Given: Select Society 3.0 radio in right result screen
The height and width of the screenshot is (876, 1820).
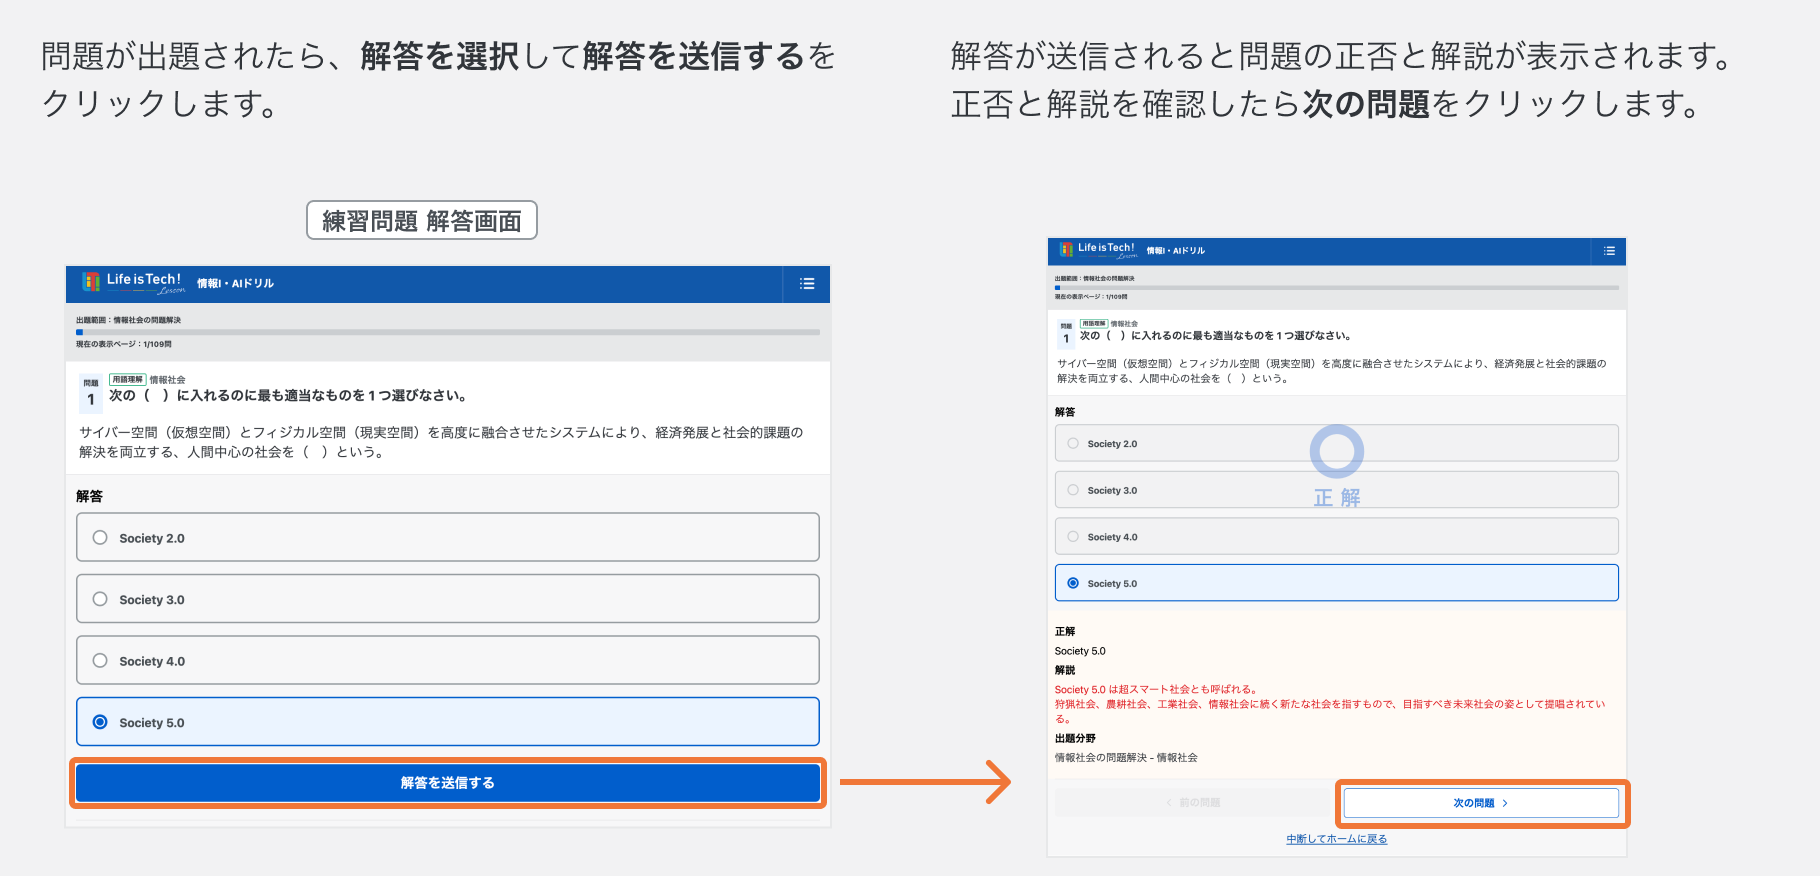Looking at the screenshot, I should [1073, 490].
